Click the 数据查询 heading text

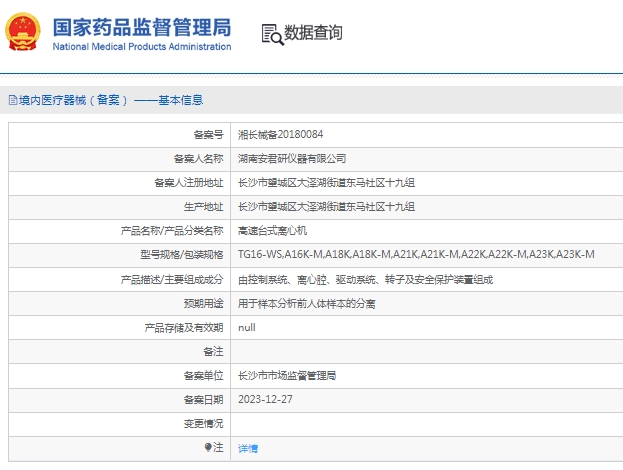[313, 33]
